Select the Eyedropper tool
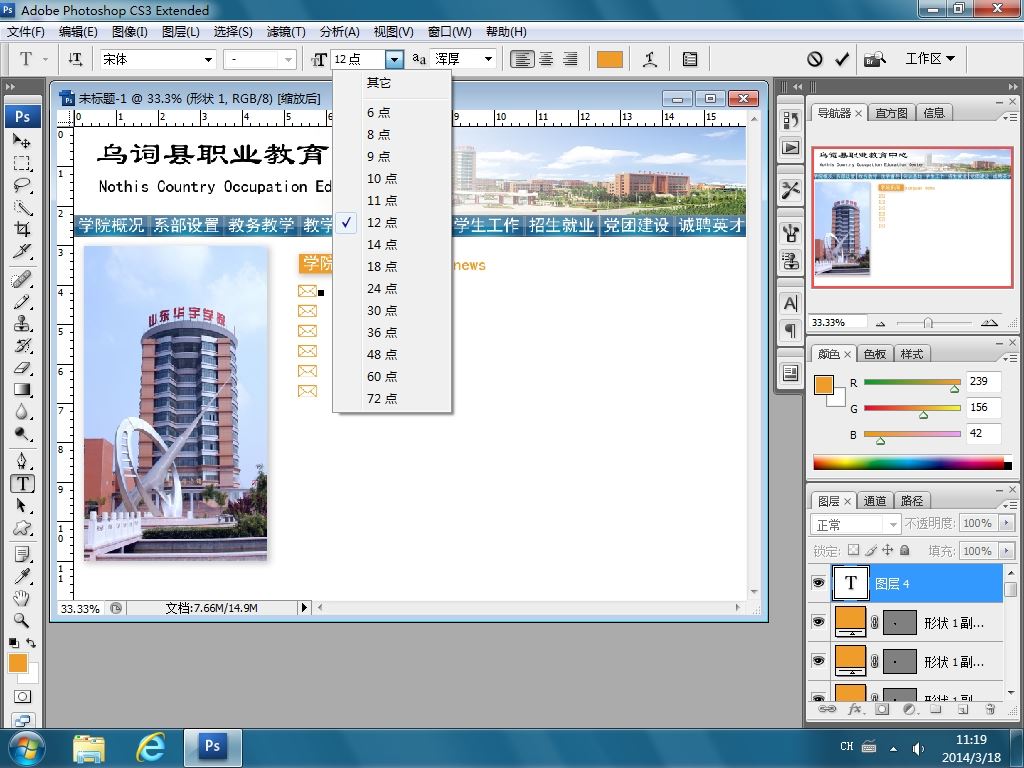This screenshot has width=1024, height=768. pyautogui.click(x=22, y=577)
